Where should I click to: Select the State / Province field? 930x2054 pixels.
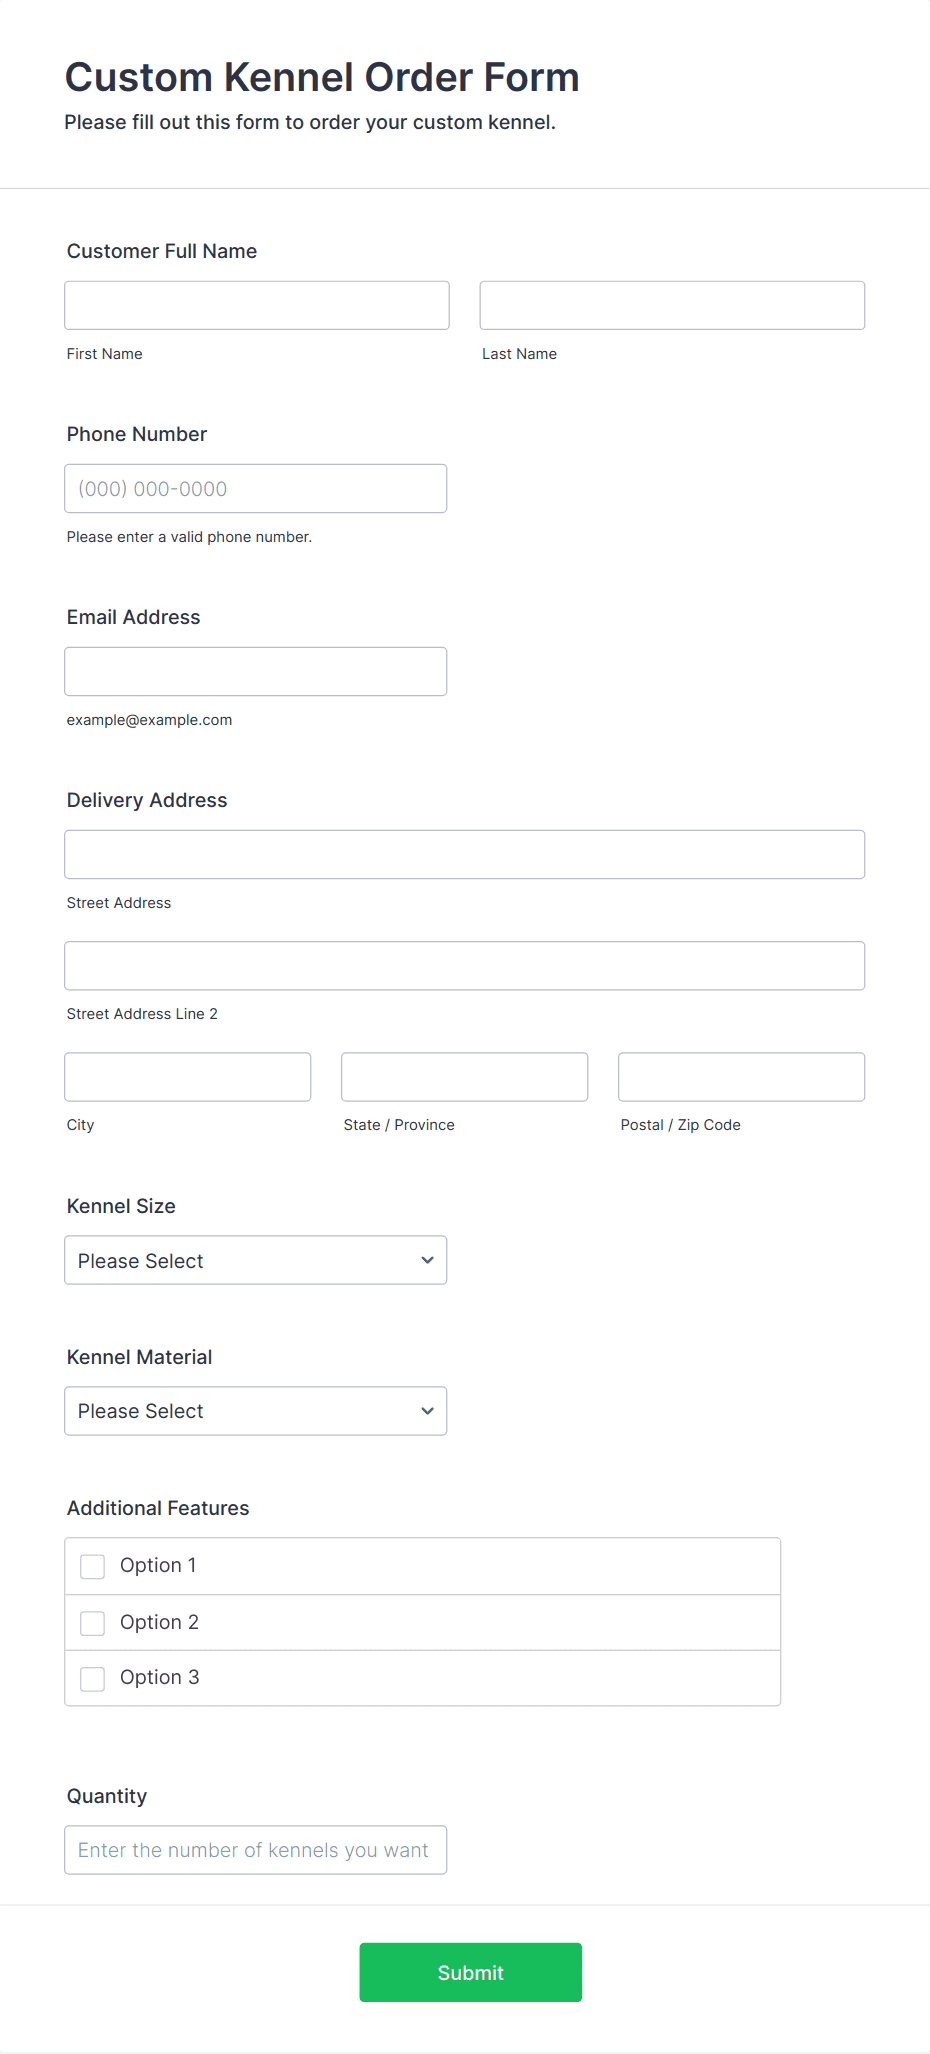click(465, 1076)
